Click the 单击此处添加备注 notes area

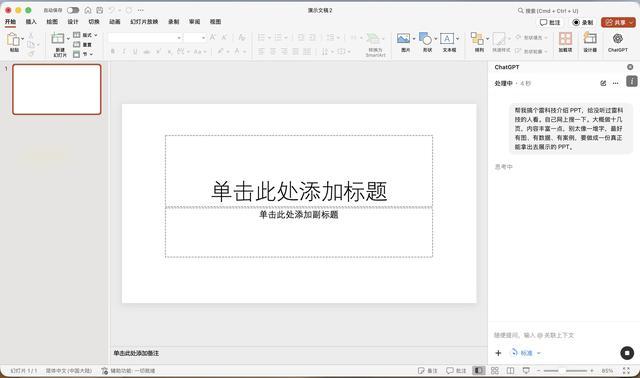tap(136, 353)
